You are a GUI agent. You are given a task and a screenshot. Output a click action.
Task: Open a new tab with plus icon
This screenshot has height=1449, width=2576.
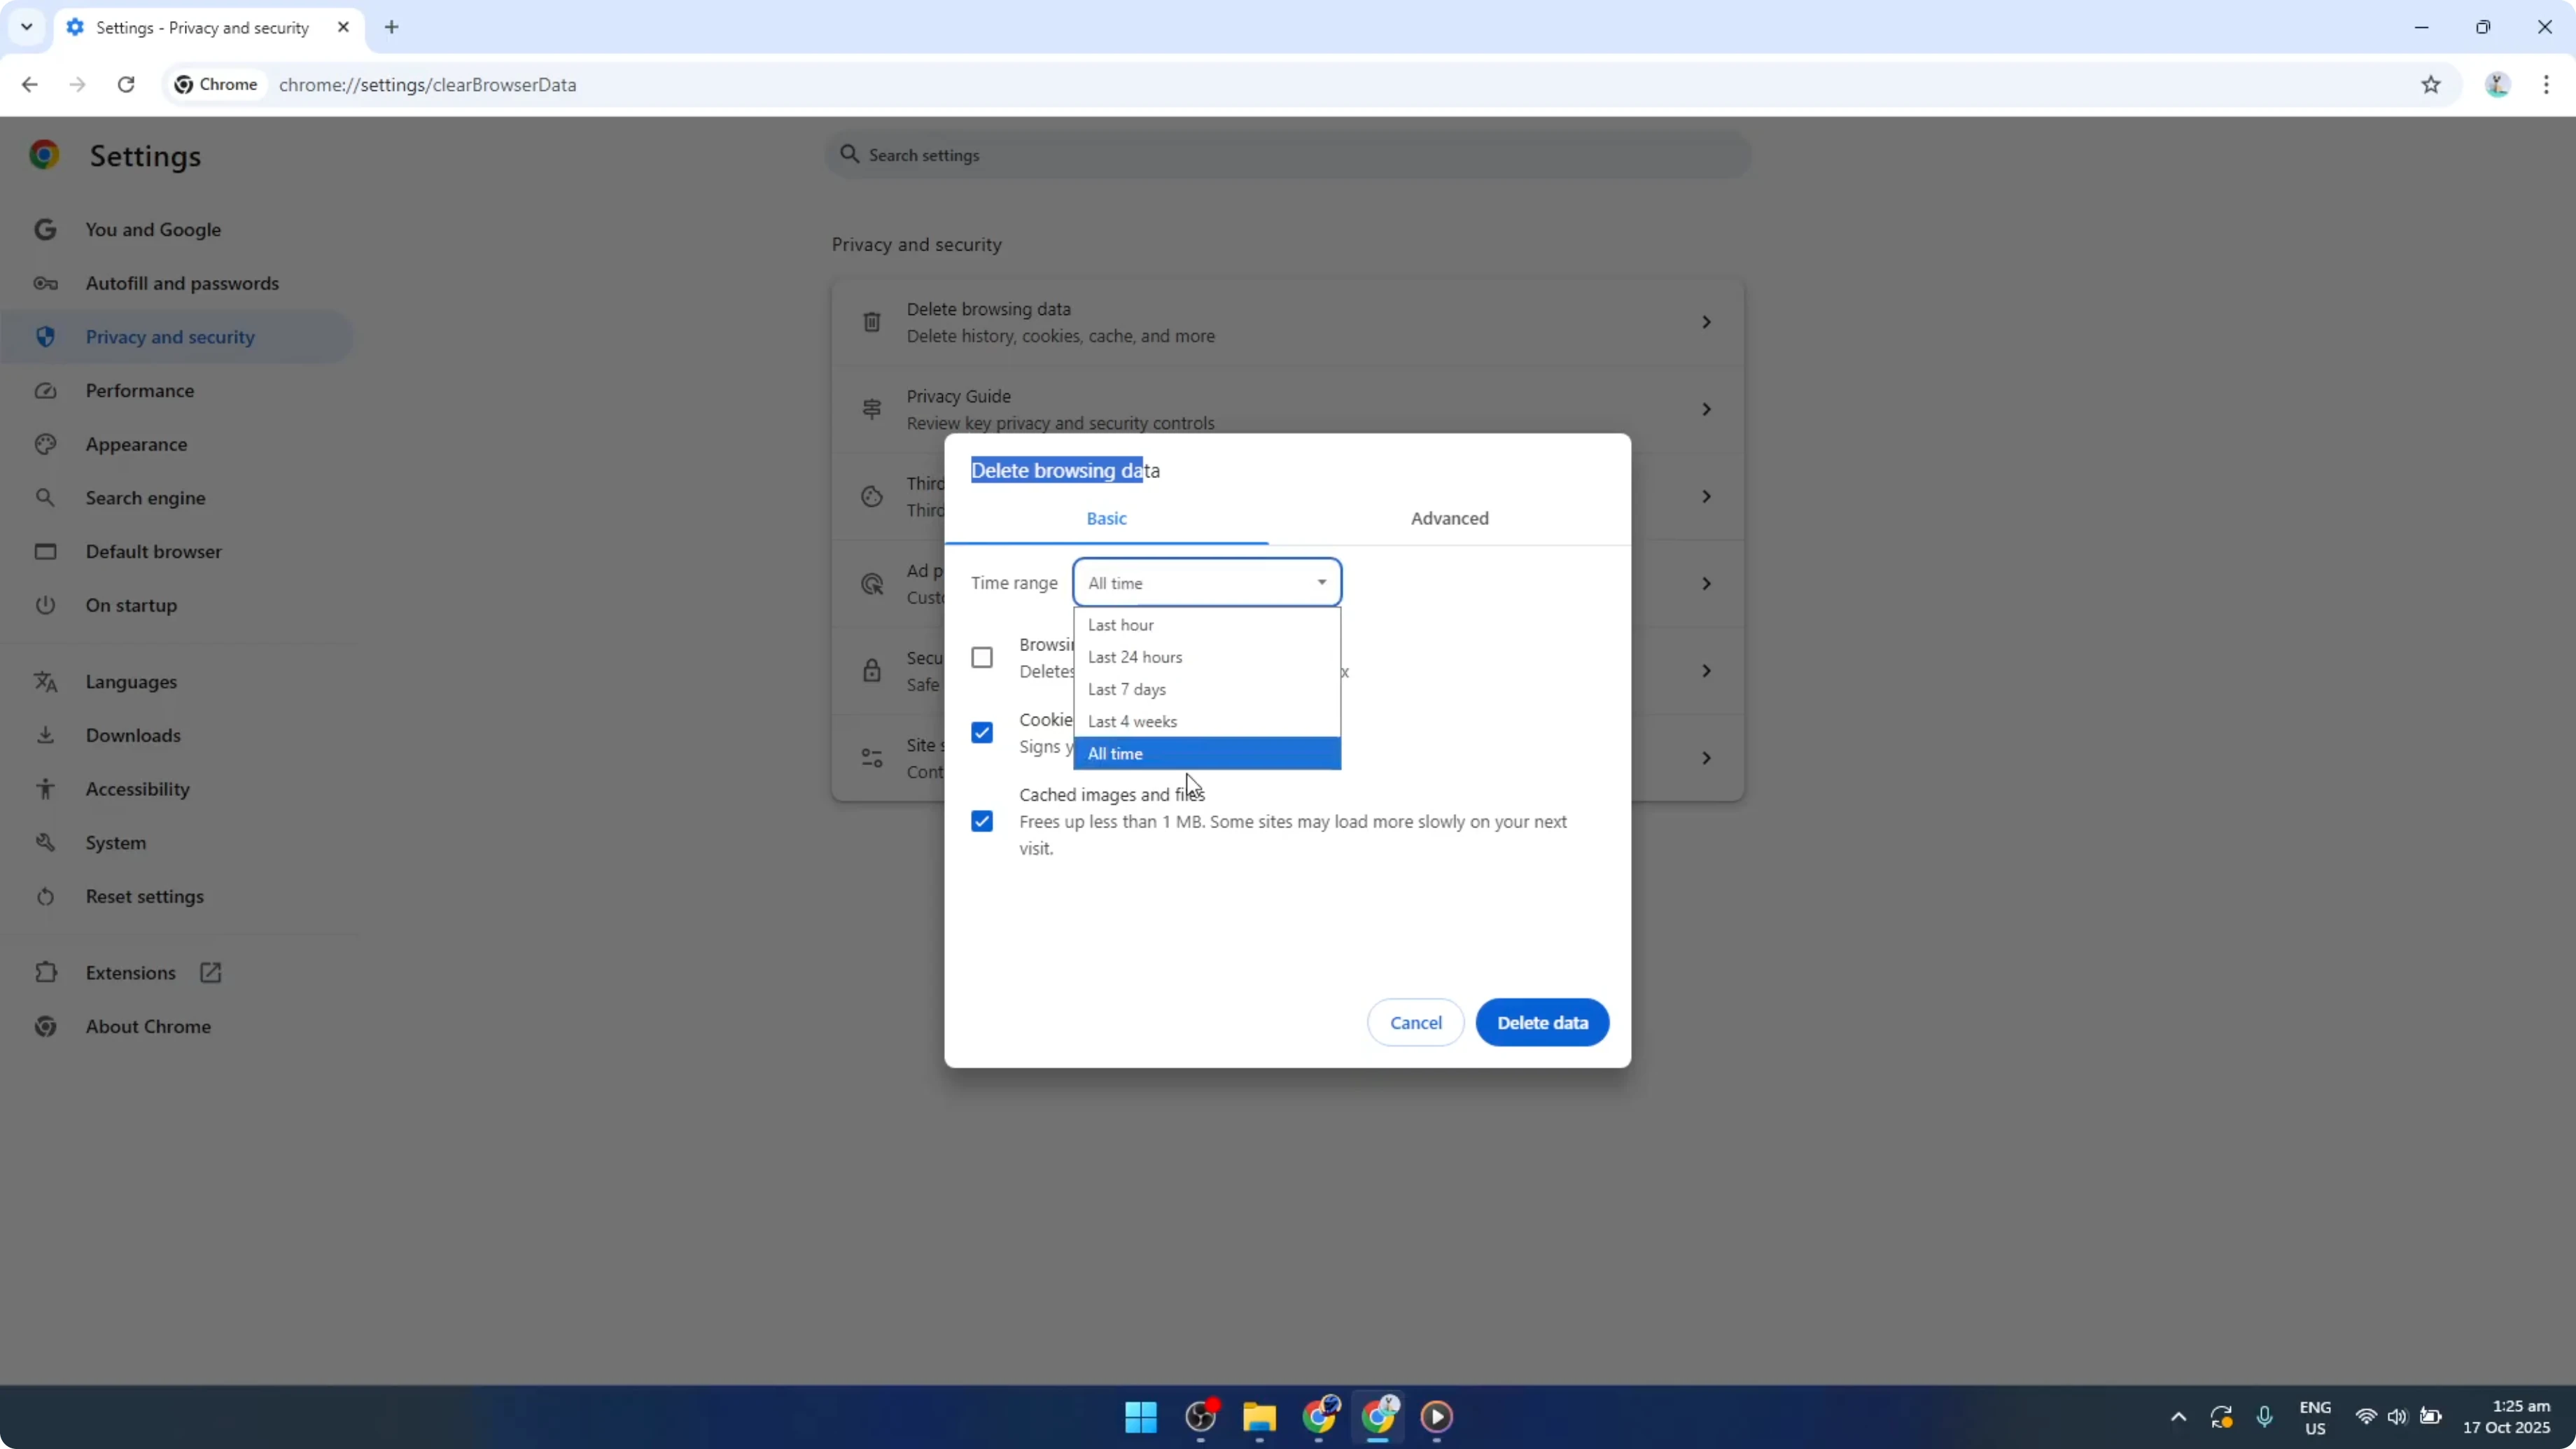click(392, 27)
